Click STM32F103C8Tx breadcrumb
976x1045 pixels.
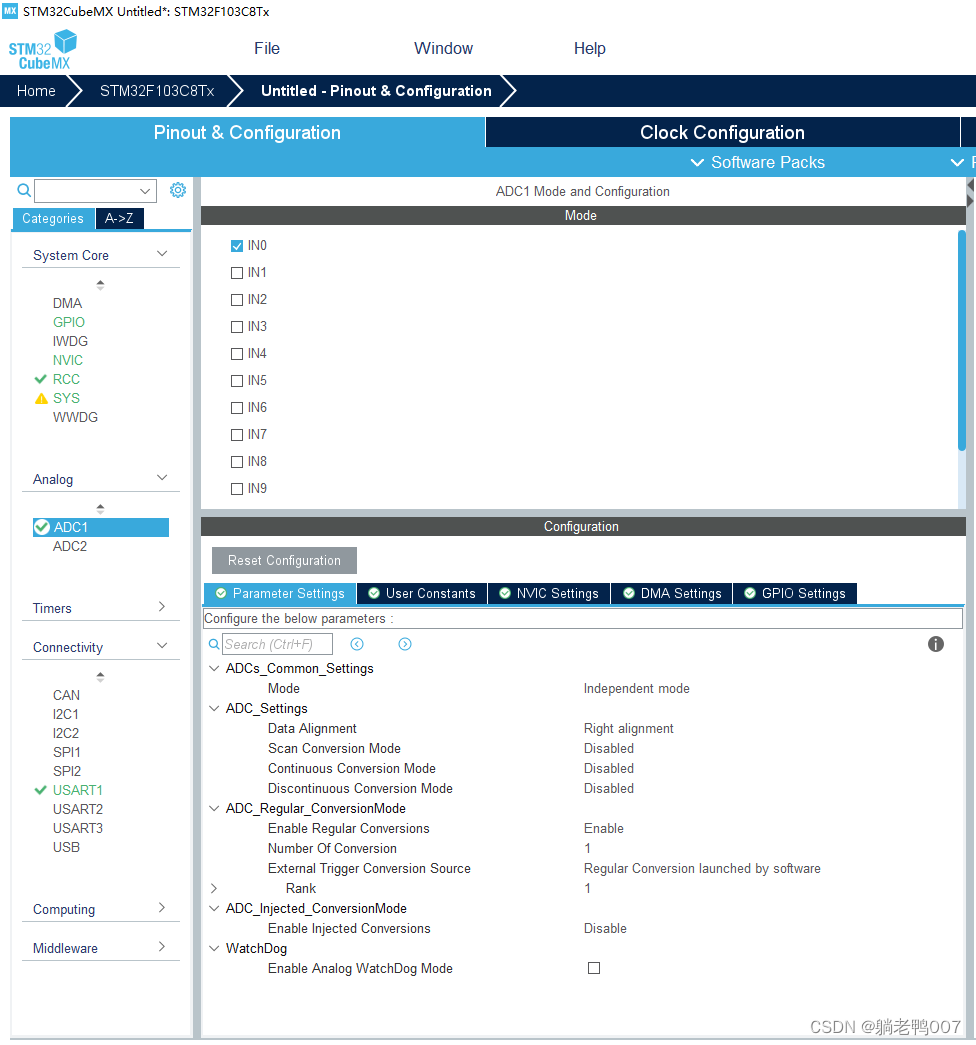[x=157, y=91]
